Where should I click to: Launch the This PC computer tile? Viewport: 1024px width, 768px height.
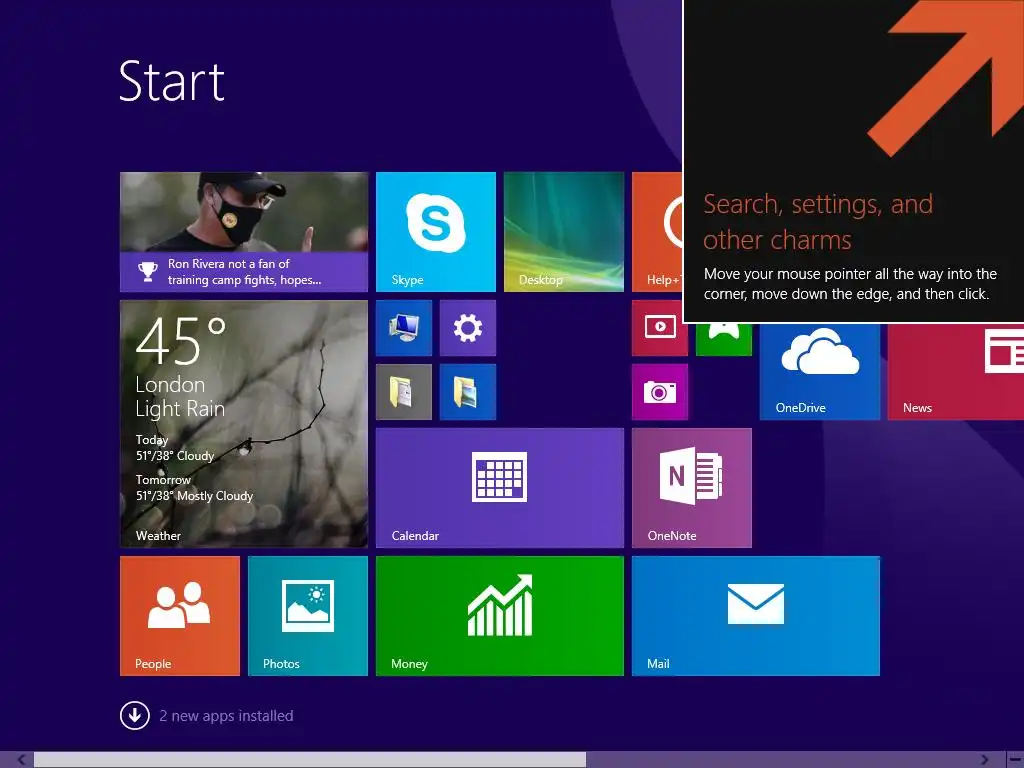click(x=404, y=328)
